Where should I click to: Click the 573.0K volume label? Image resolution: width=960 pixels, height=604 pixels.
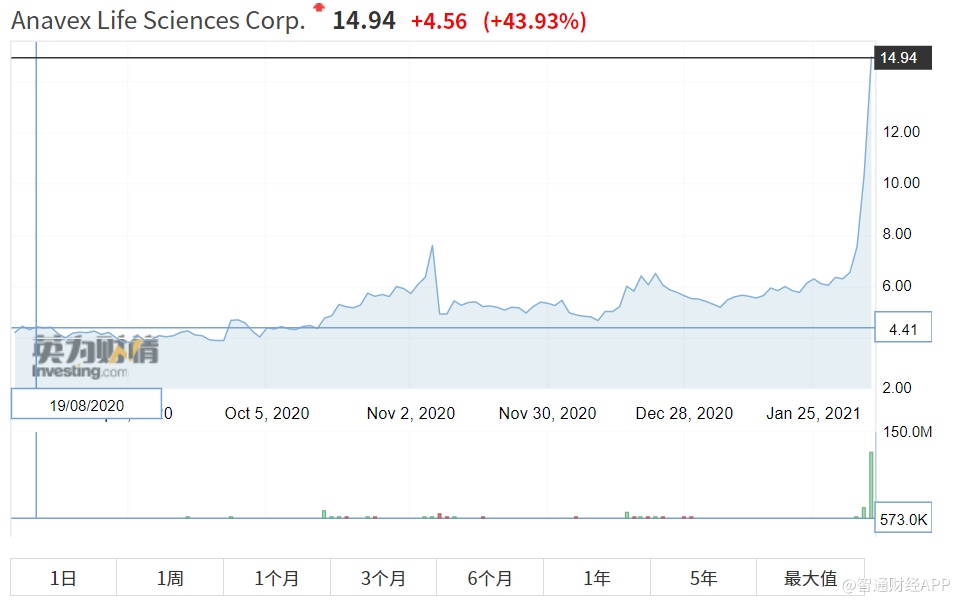[x=903, y=520]
